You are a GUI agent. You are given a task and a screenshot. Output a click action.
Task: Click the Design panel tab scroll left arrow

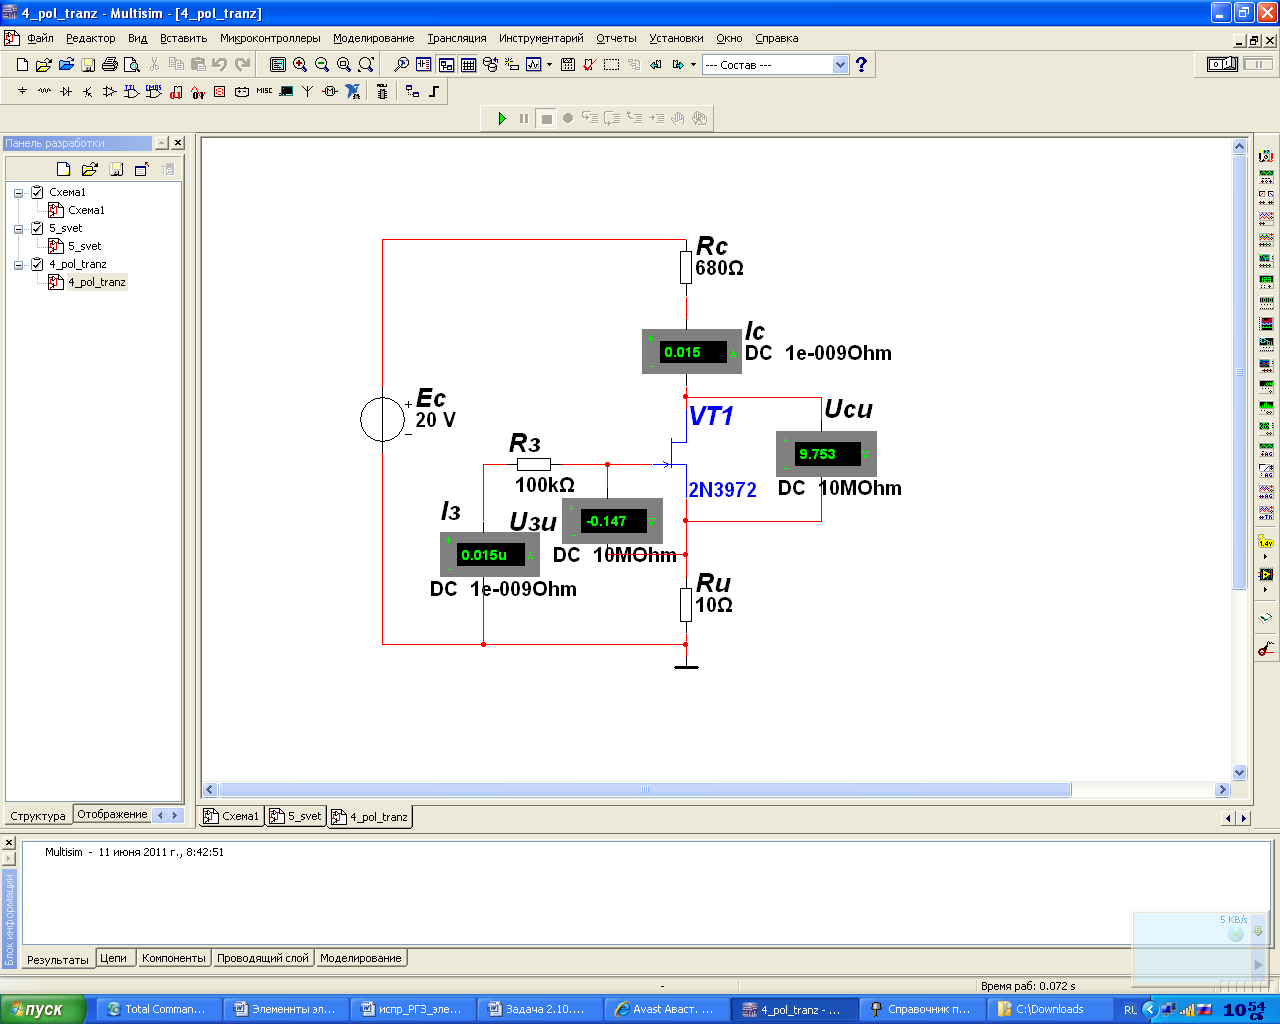(x=161, y=815)
